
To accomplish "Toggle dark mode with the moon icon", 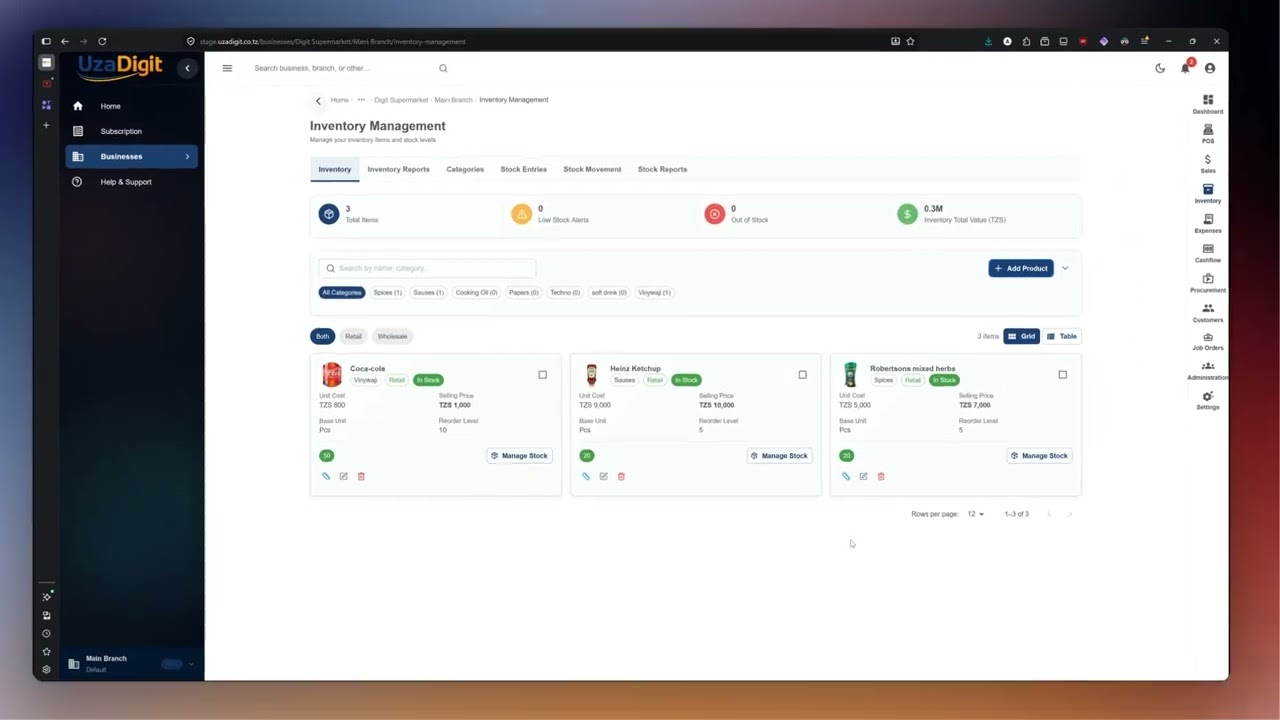I will pos(1160,68).
